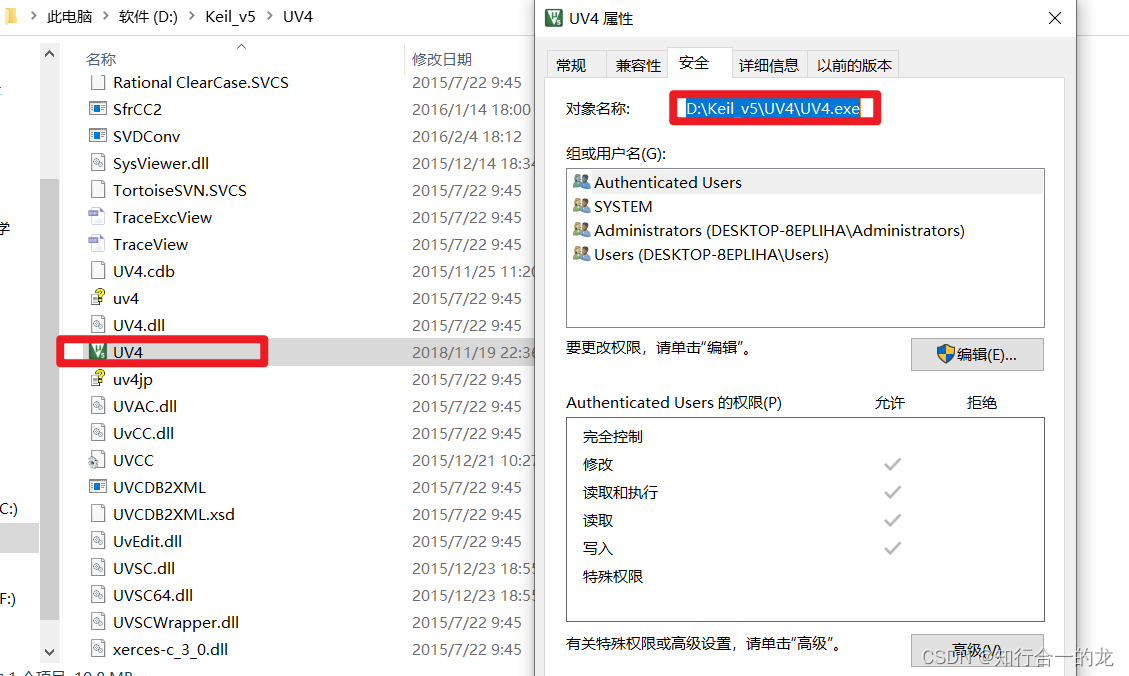Expand chevron after 软件 (D:) breadcrumb
Viewport: 1129px width, 676px height.
click(x=192, y=16)
